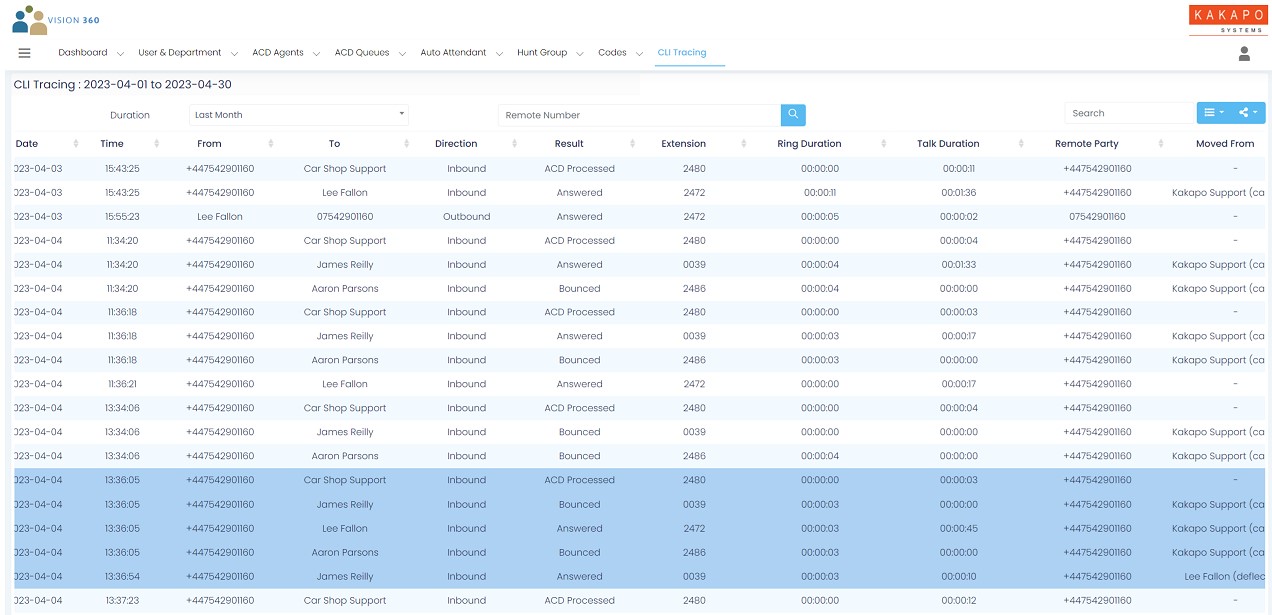Click the table Search field
The width and height of the screenshot is (1272, 615).
pos(1128,113)
